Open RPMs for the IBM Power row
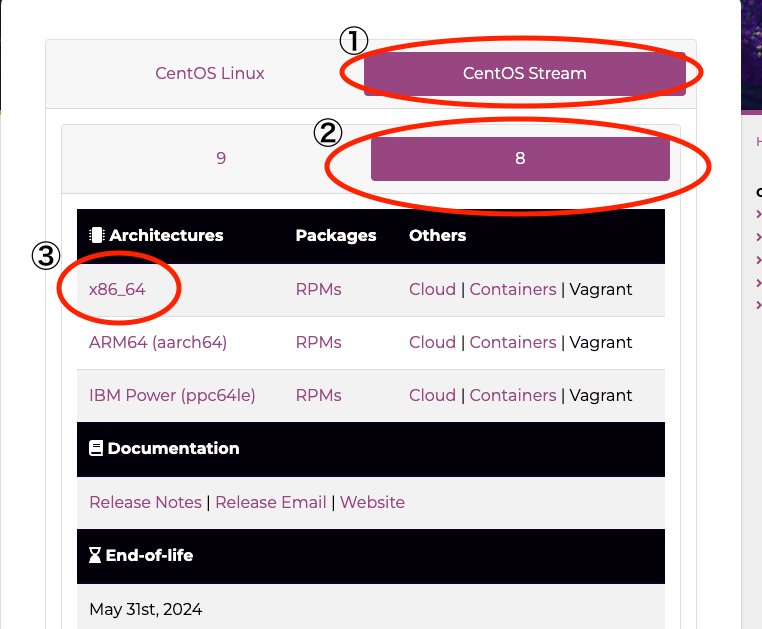 click(318, 395)
